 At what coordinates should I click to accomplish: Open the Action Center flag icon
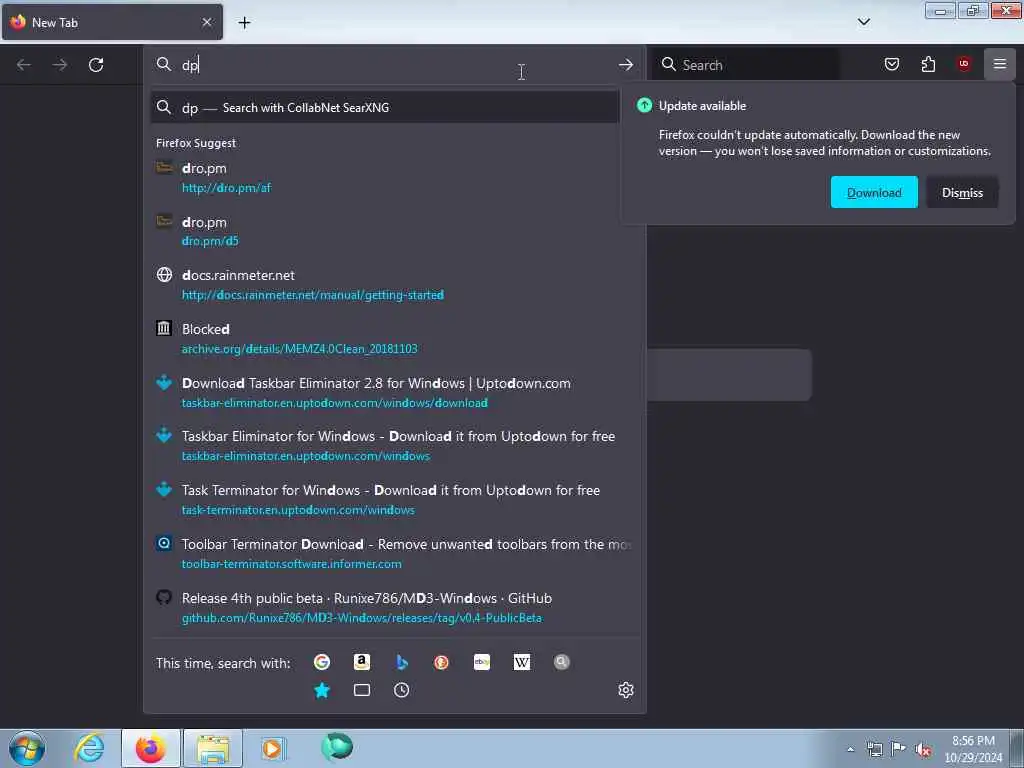tap(899, 749)
